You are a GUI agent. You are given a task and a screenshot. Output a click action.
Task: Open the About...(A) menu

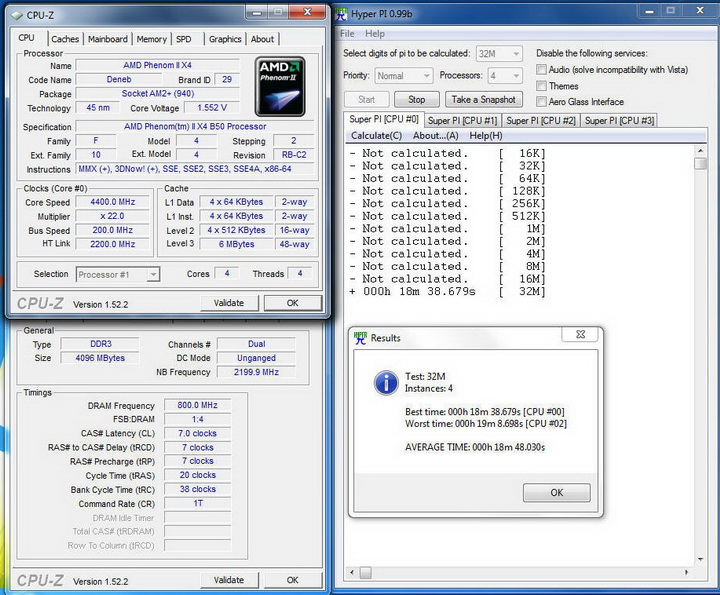click(x=436, y=136)
